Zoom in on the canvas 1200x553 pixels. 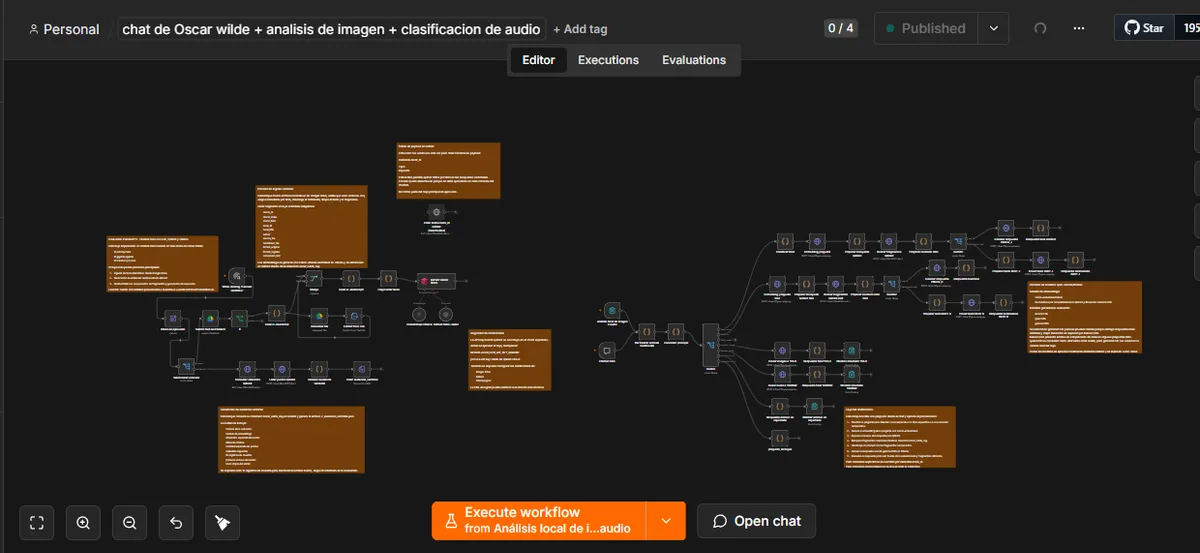pos(83,521)
